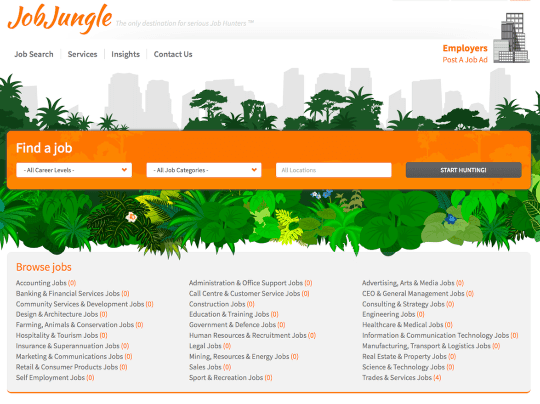
Task: Click the chevron arrow on Career Levels dropdown
Action: pyautogui.click(x=124, y=170)
